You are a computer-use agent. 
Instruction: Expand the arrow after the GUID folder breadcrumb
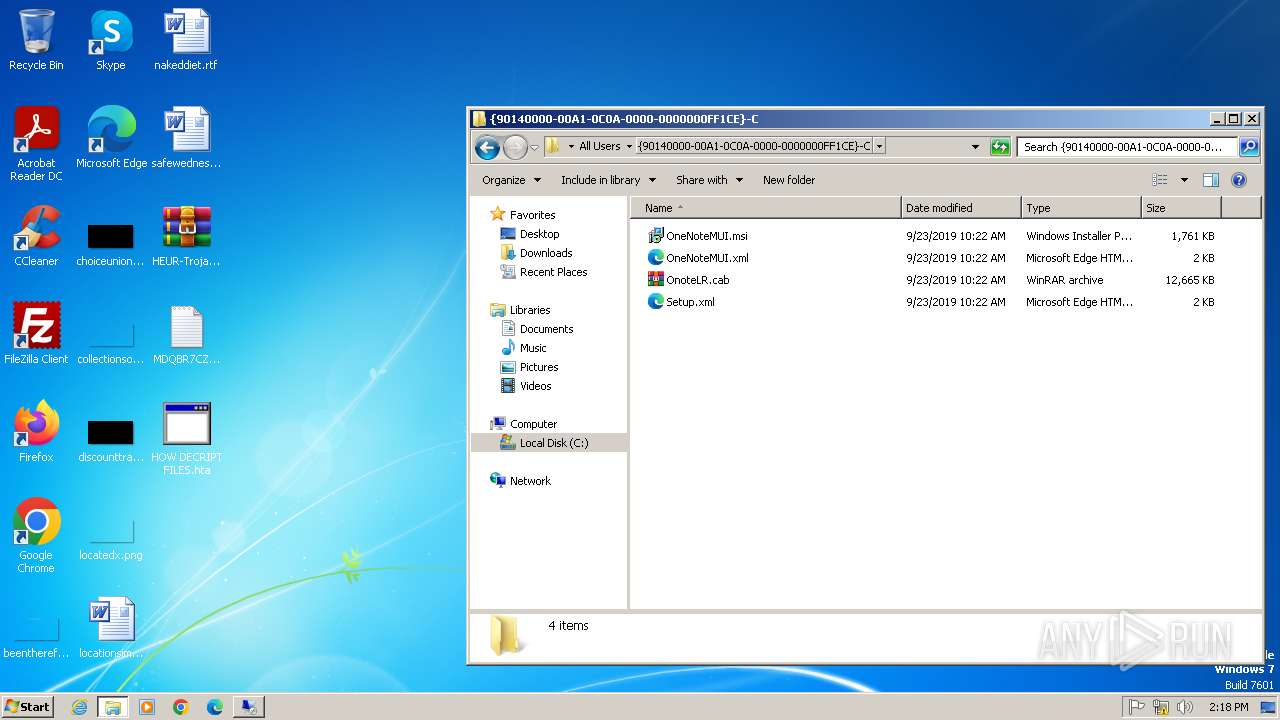pos(879,146)
